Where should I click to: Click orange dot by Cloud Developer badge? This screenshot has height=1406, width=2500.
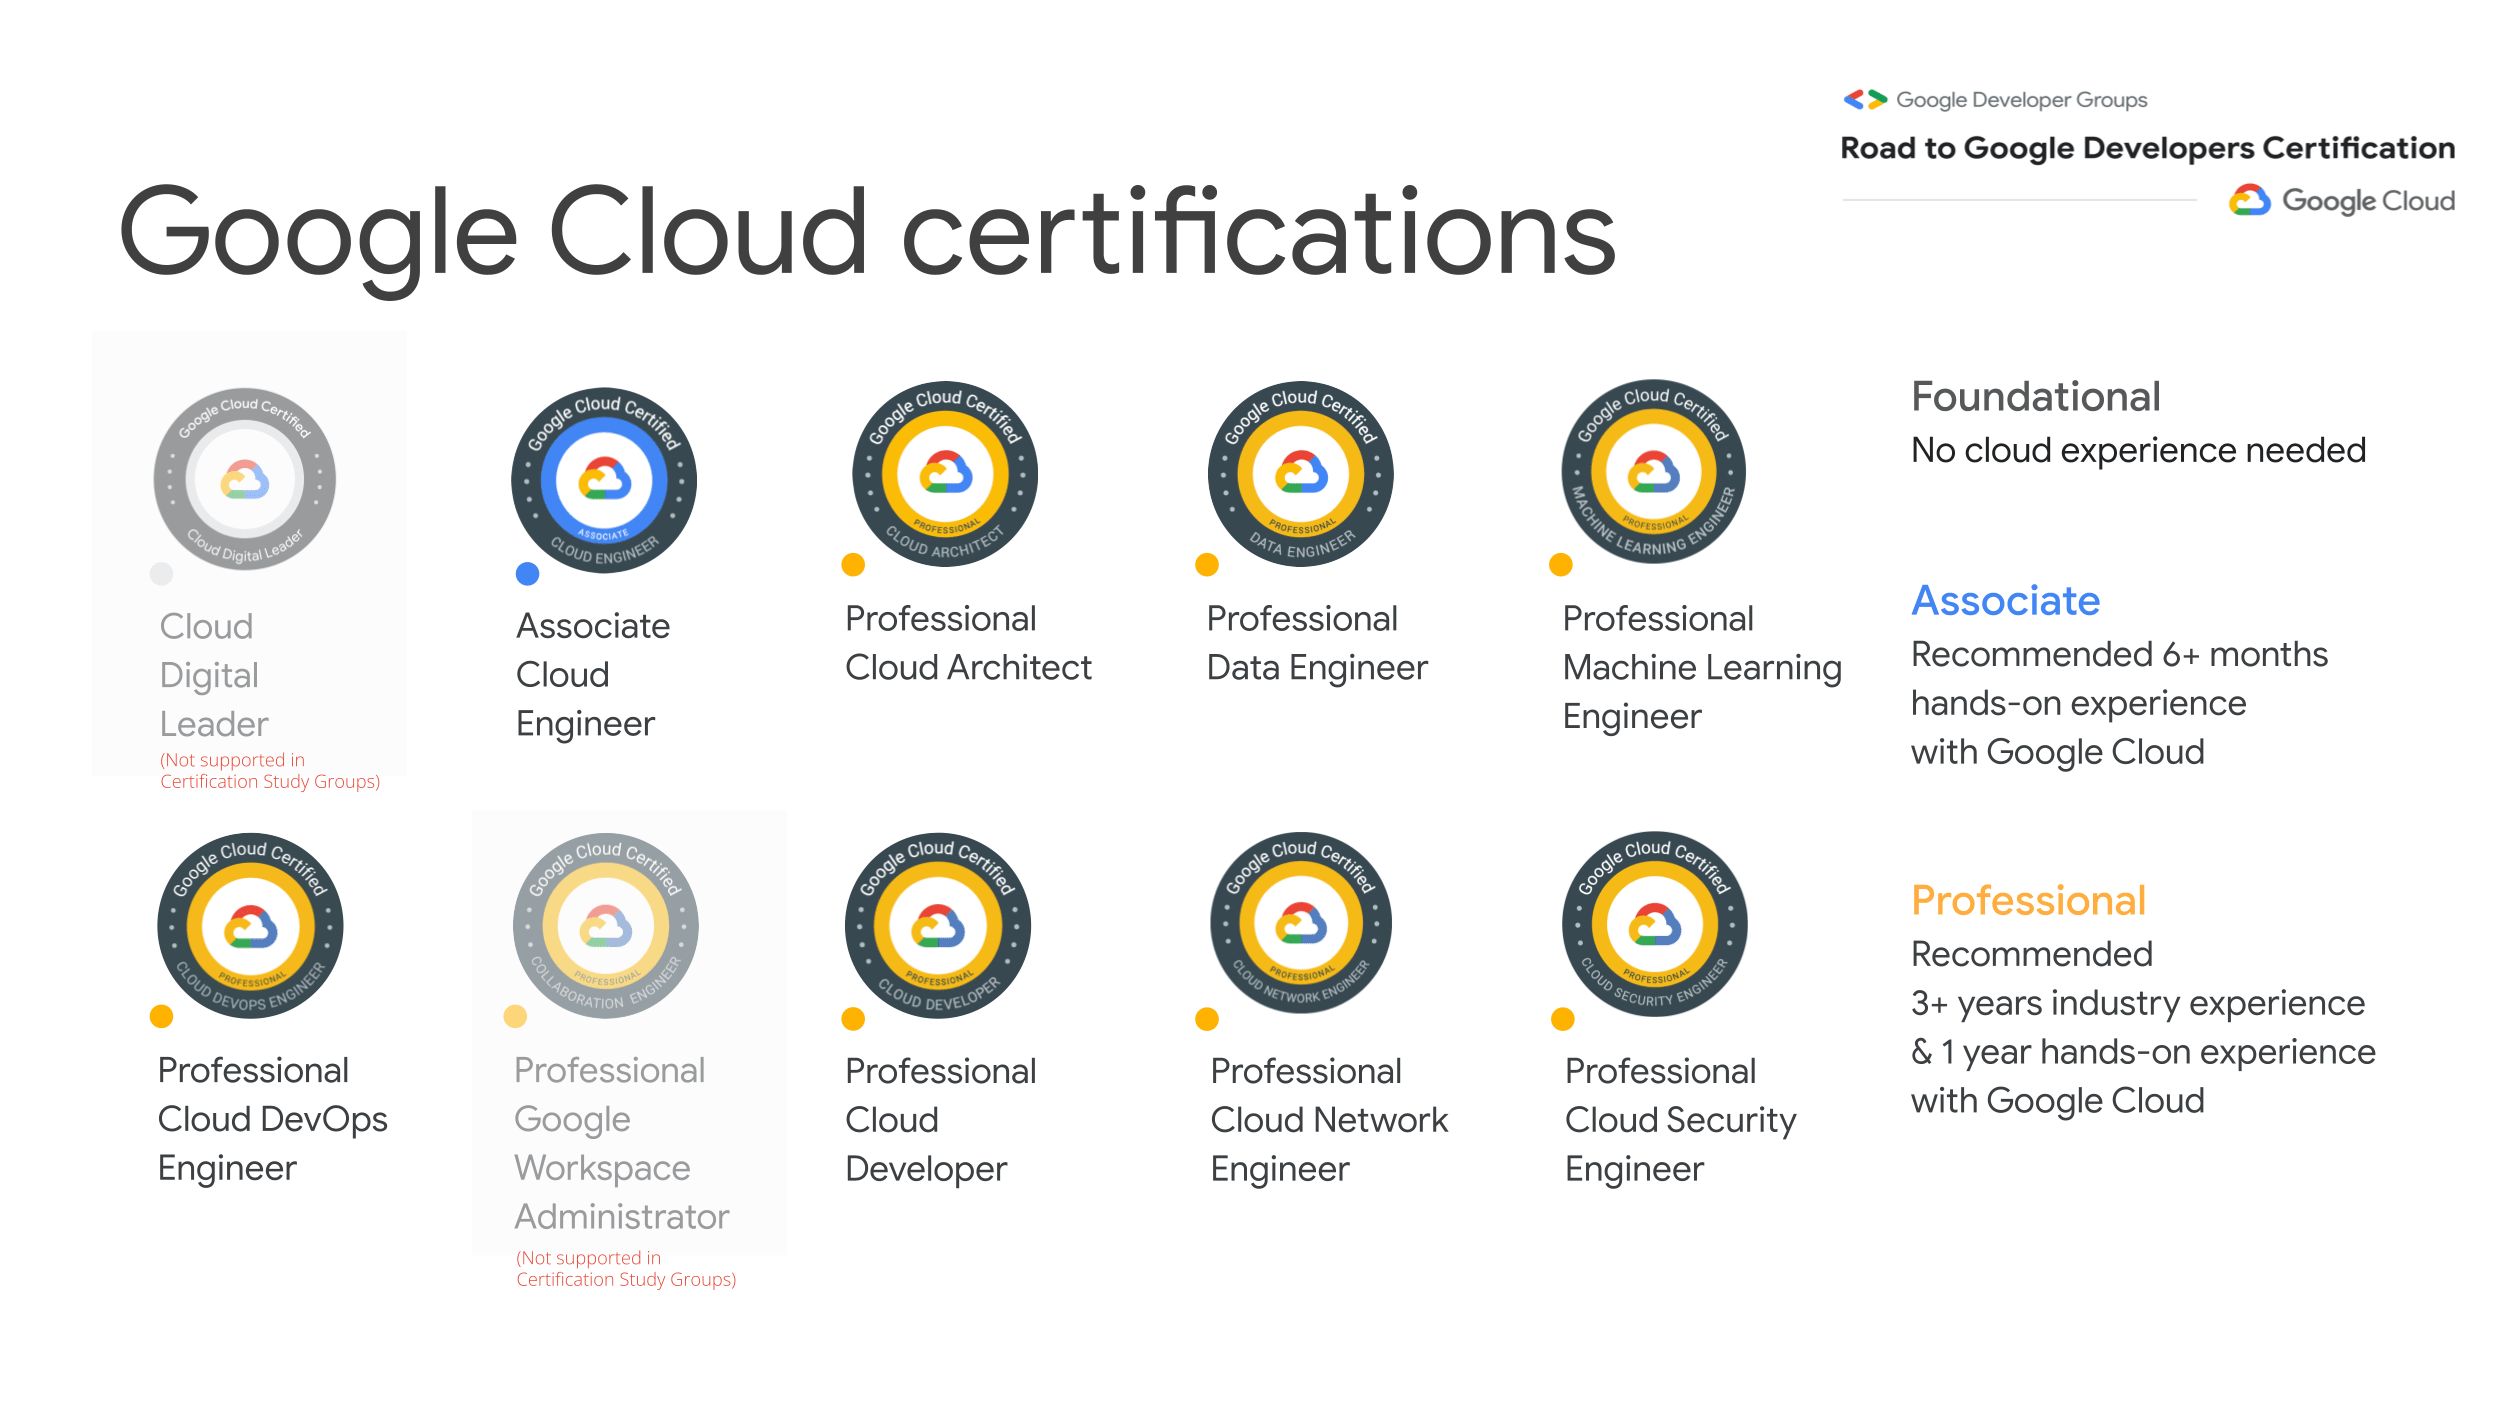click(x=853, y=1019)
